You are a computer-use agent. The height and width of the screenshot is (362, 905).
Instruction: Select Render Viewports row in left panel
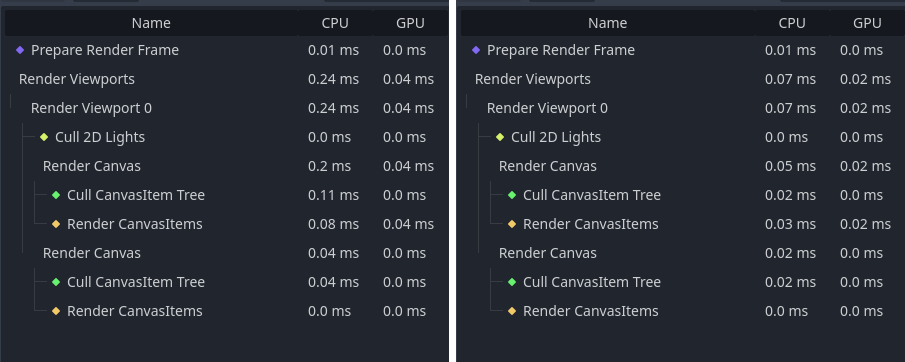[x=226, y=79]
